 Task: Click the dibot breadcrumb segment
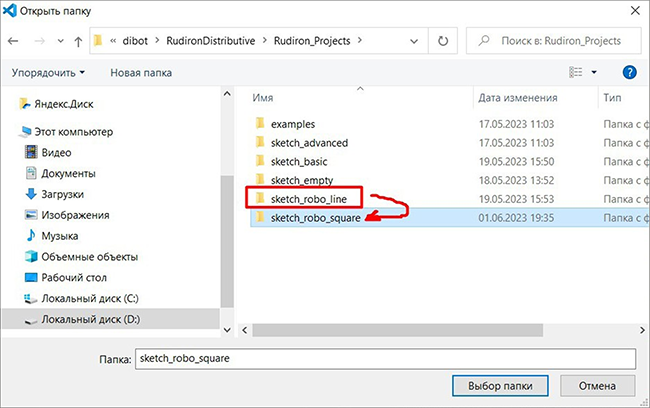[x=135, y=41]
